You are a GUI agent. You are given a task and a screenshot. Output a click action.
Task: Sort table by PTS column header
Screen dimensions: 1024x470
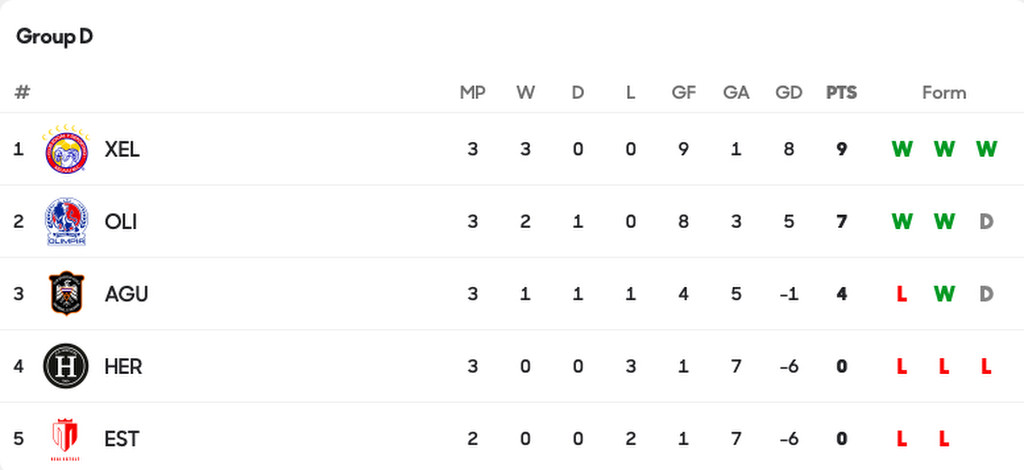(x=841, y=92)
